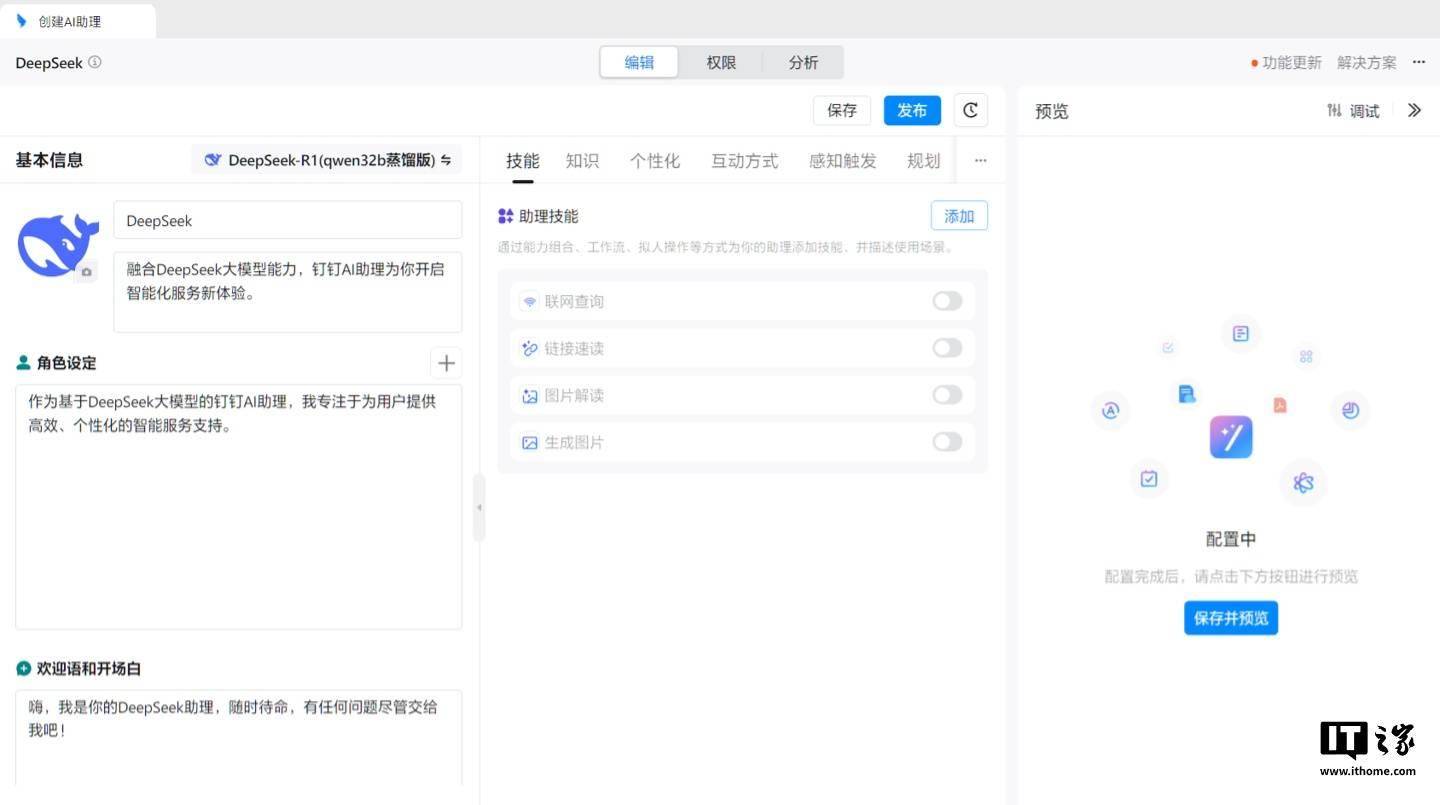Image resolution: width=1440 pixels, height=805 pixels.
Task: Click the 联网查询 wifi icon
Action: coord(530,301)
